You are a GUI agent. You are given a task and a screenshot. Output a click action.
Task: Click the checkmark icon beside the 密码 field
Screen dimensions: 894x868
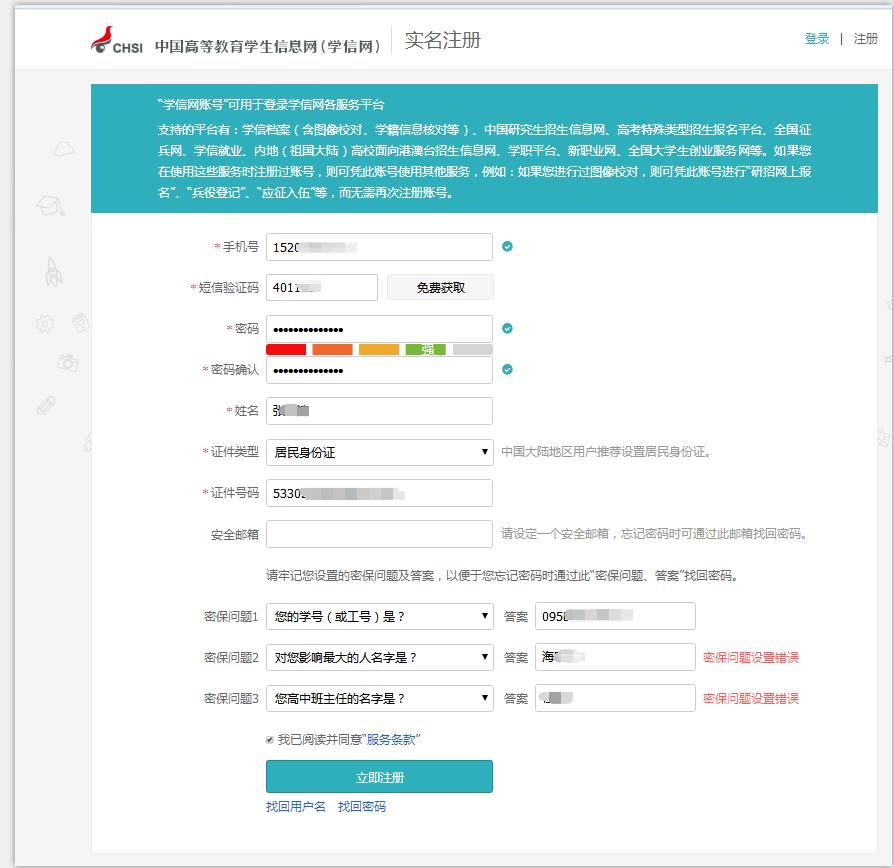click(x=507, y=328)
